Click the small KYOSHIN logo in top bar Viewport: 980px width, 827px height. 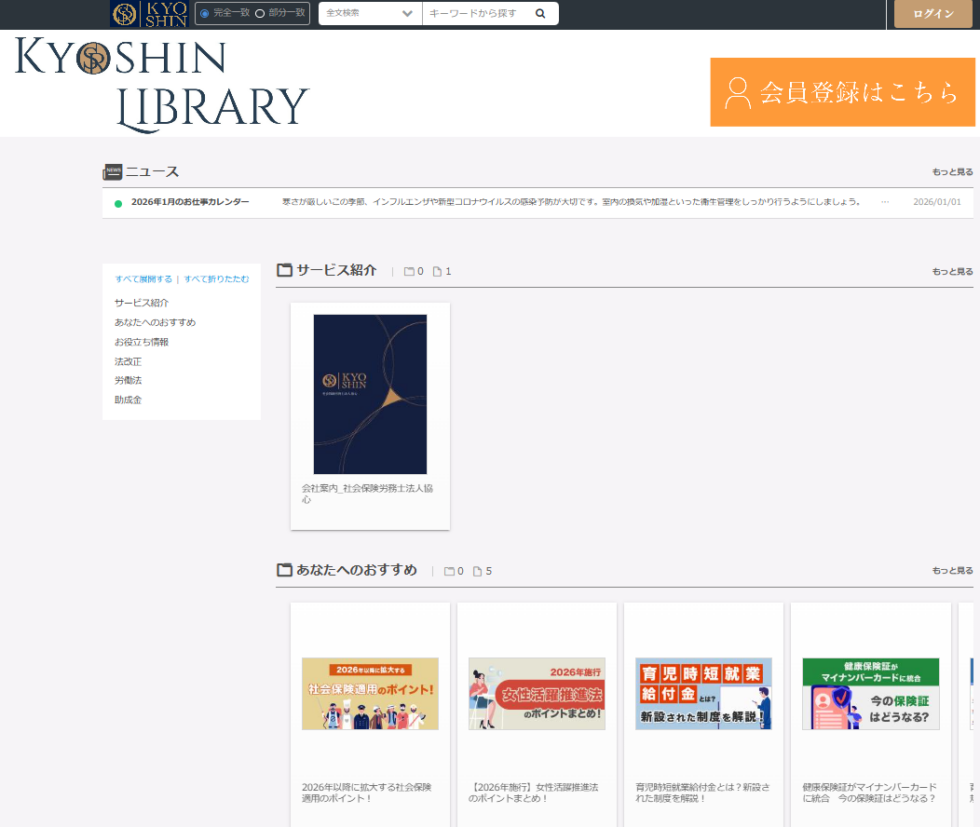tap(150, 14)
